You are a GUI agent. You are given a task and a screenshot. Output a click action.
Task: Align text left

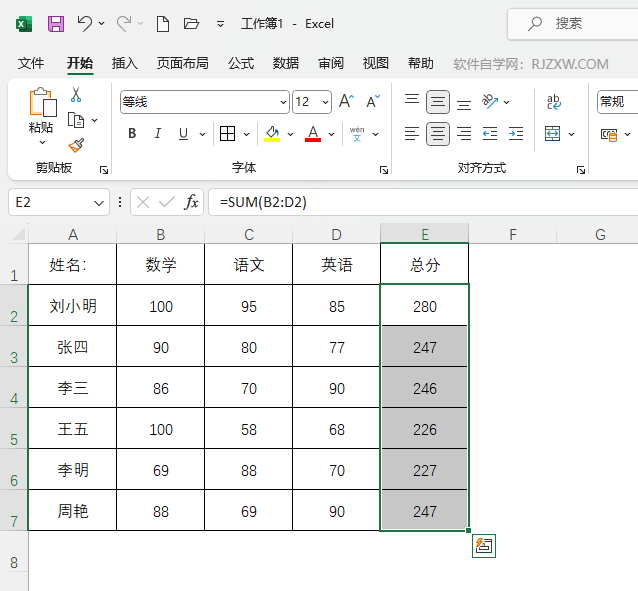(412, 134)
